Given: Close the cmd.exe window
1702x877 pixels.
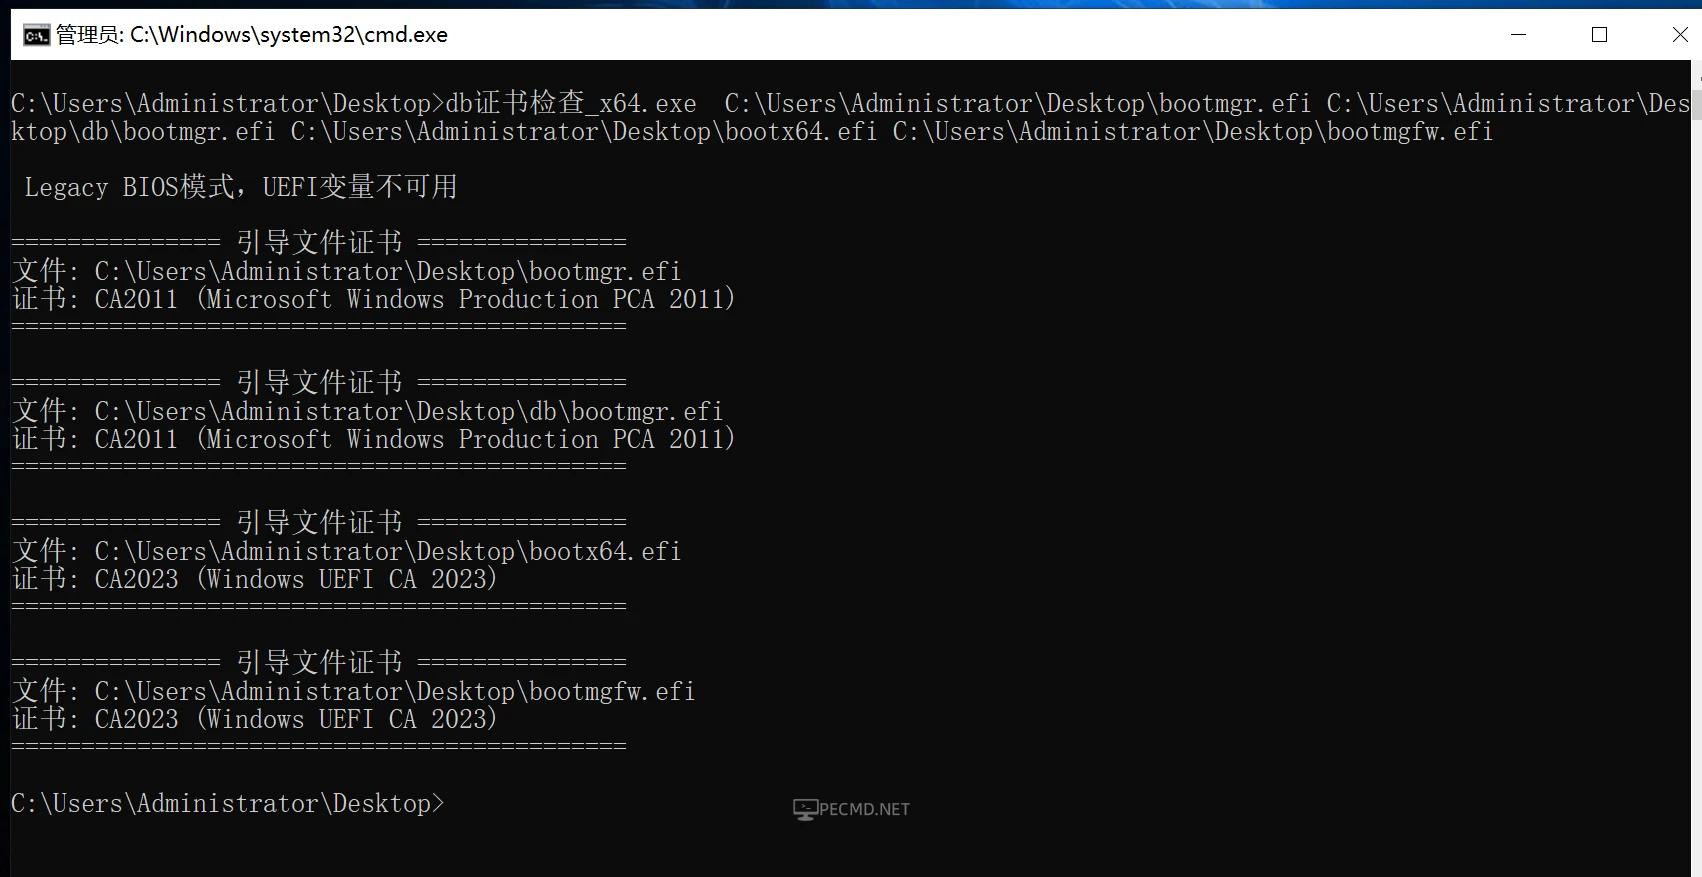Looking at the screenshot, I should tap(1679, 35).
